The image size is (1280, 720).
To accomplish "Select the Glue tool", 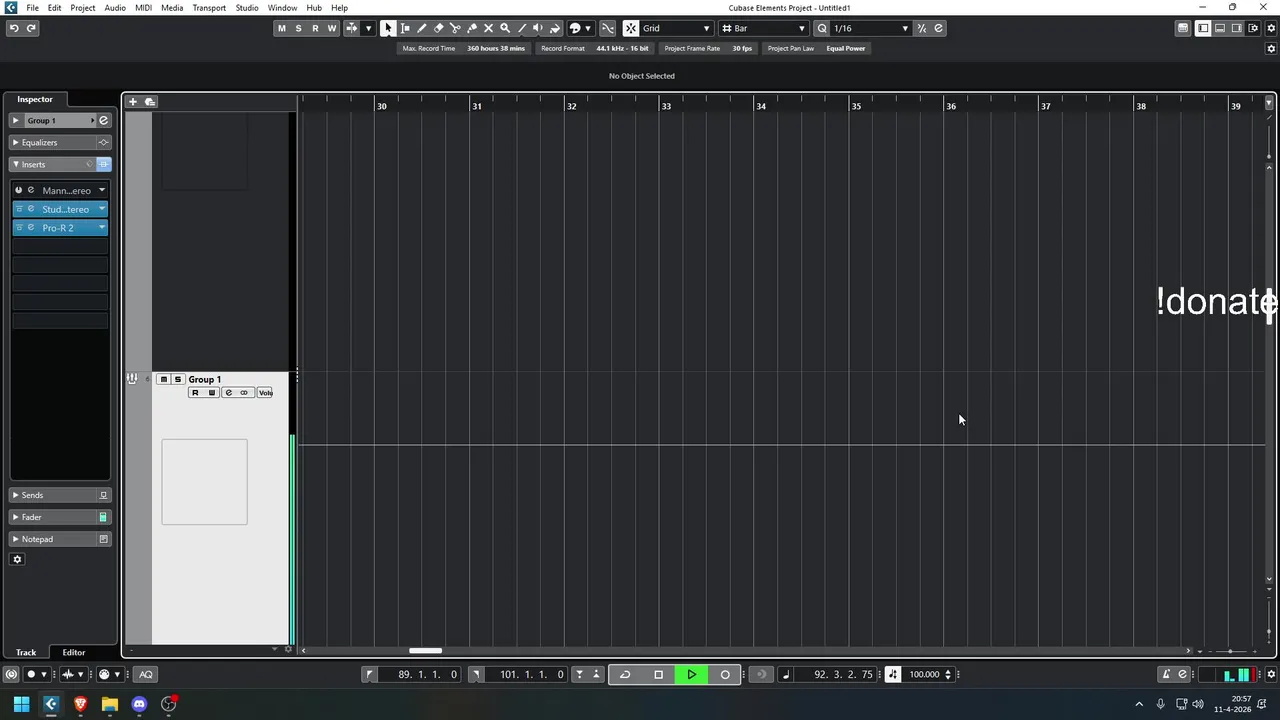I will 472,28.
